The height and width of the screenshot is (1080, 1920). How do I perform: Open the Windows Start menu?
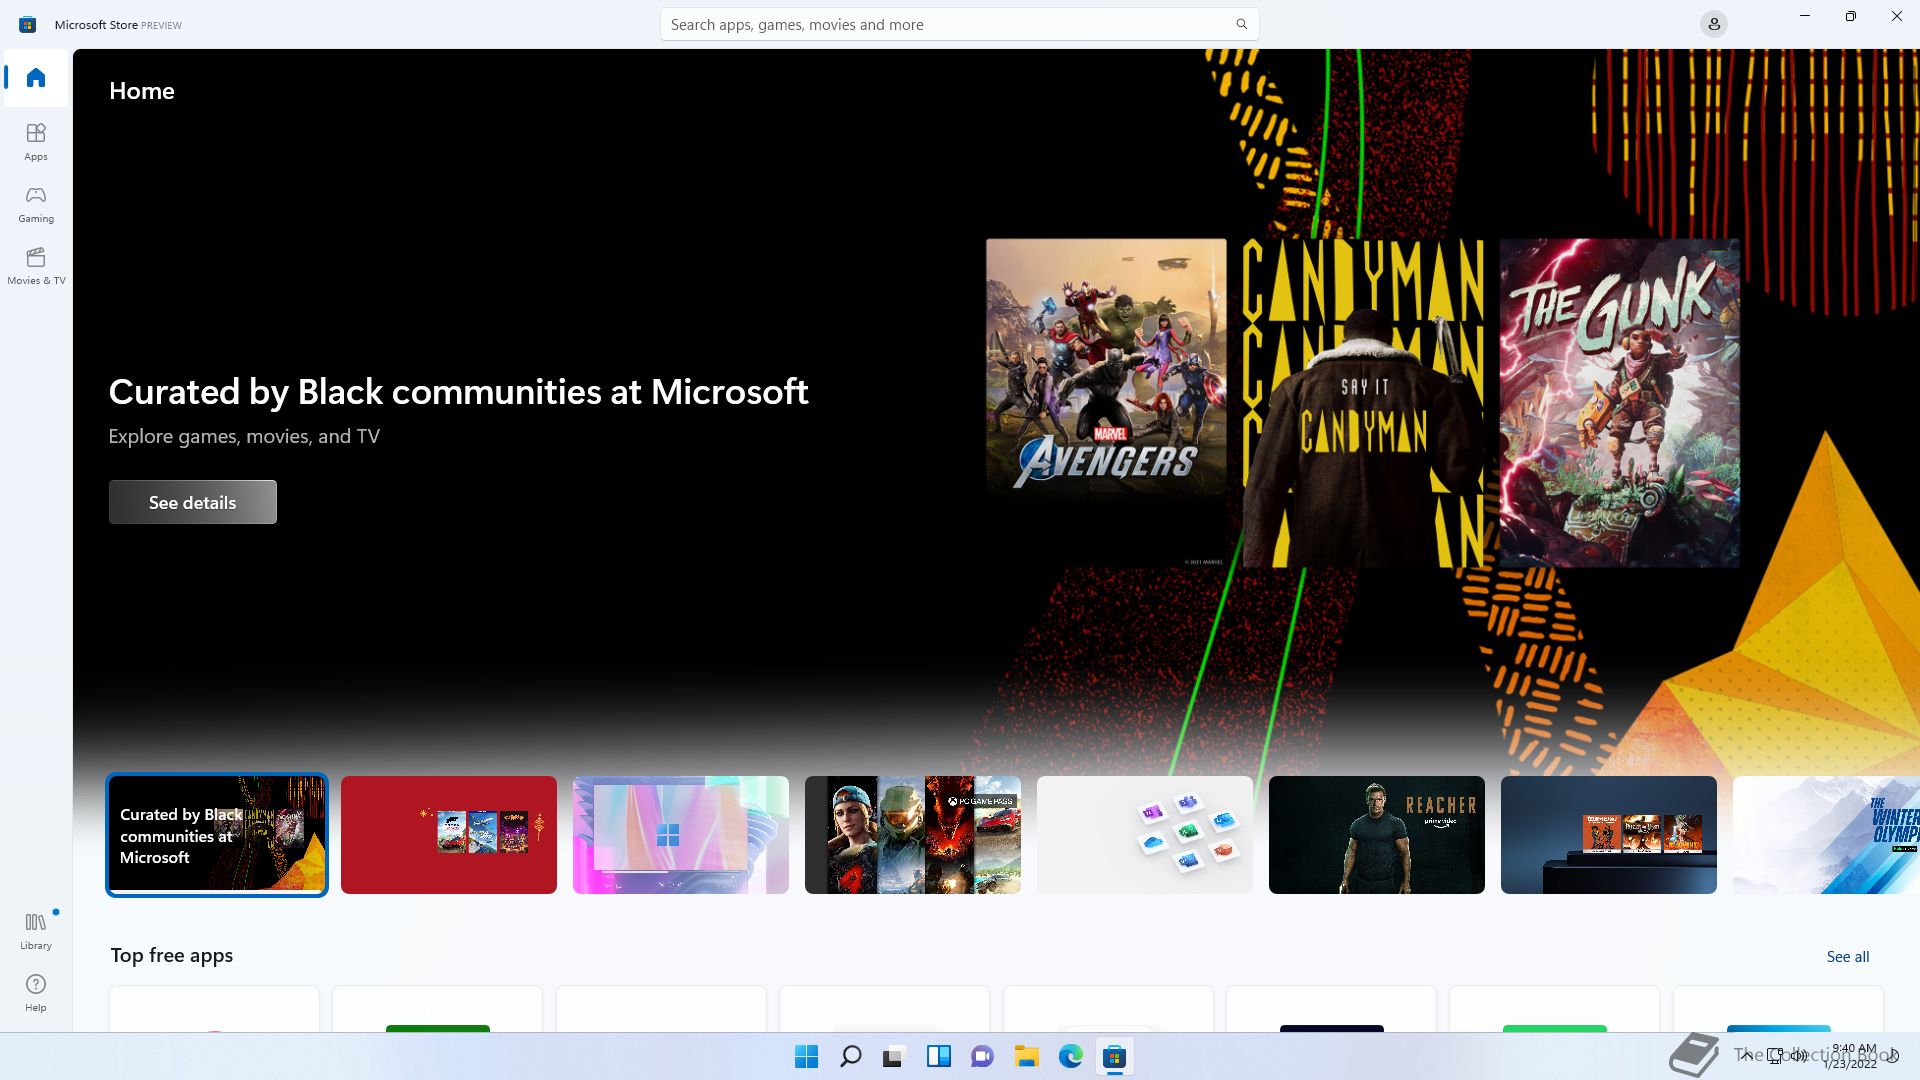806,1057
